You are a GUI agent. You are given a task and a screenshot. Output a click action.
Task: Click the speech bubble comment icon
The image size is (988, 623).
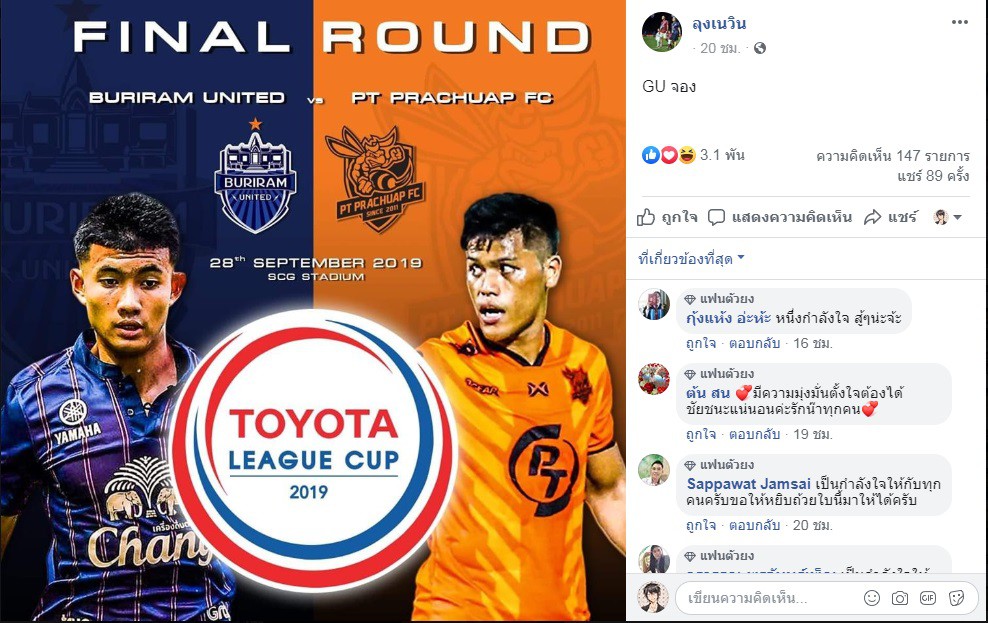pos(716,217)
